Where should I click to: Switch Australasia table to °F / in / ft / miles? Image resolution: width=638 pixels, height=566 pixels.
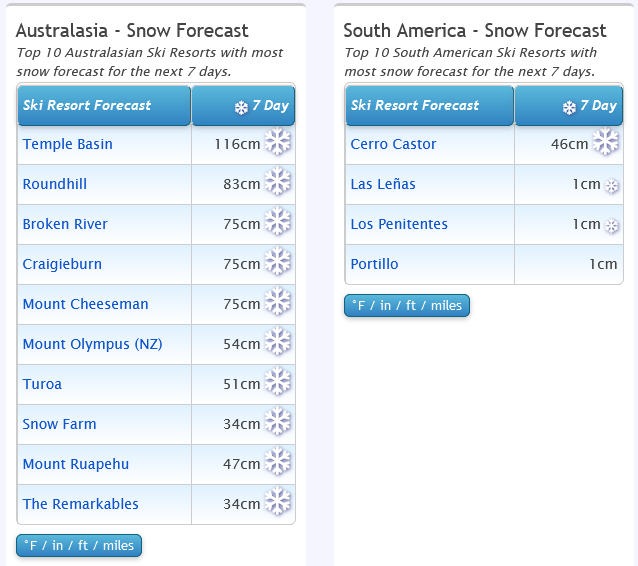coord(79,545)
